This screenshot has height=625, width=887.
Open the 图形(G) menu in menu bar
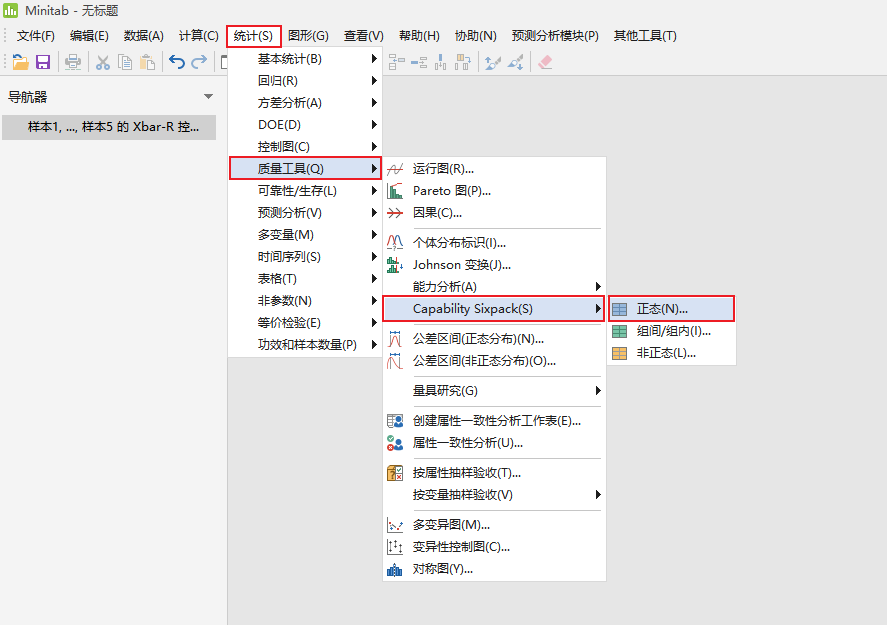[308, 36]
